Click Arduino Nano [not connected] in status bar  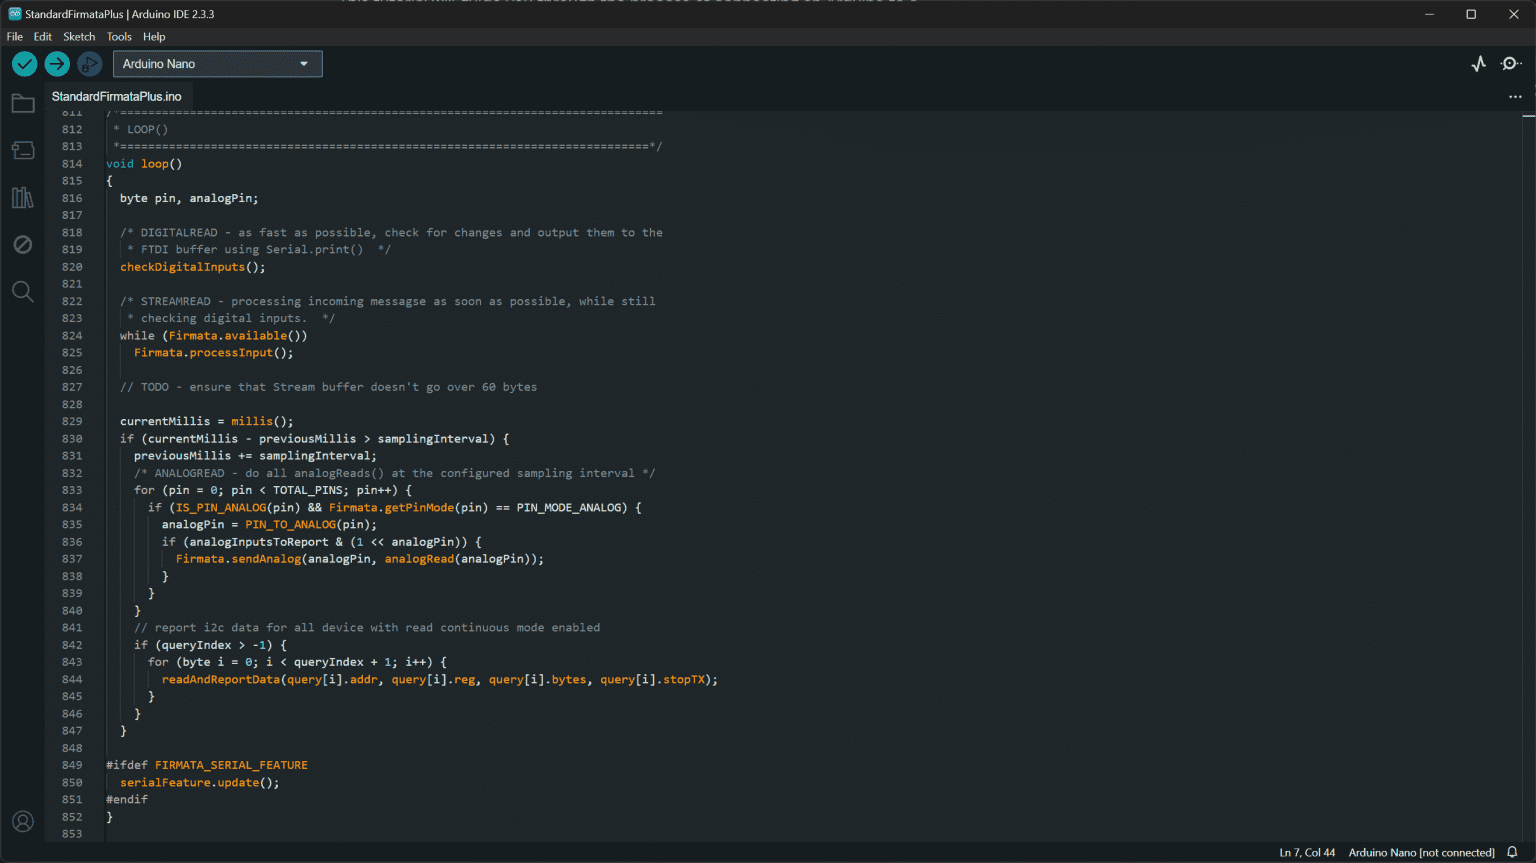pyautogui.click(x=1421, y=852)
